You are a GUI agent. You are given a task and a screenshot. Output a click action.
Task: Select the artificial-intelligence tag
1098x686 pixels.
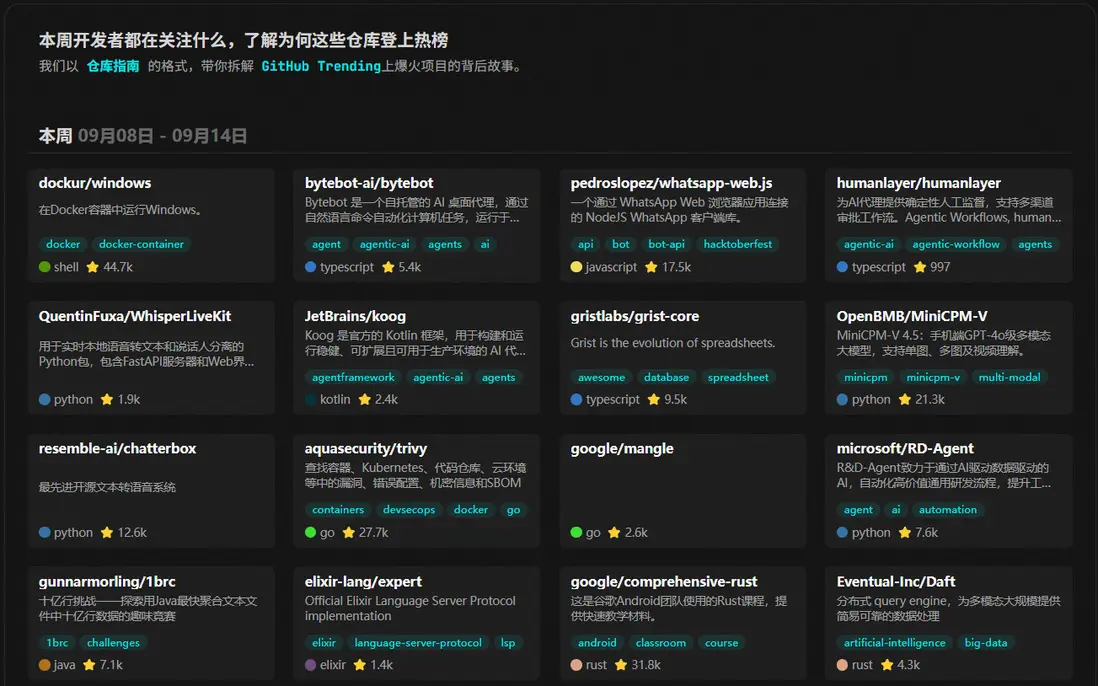[894, 642]
